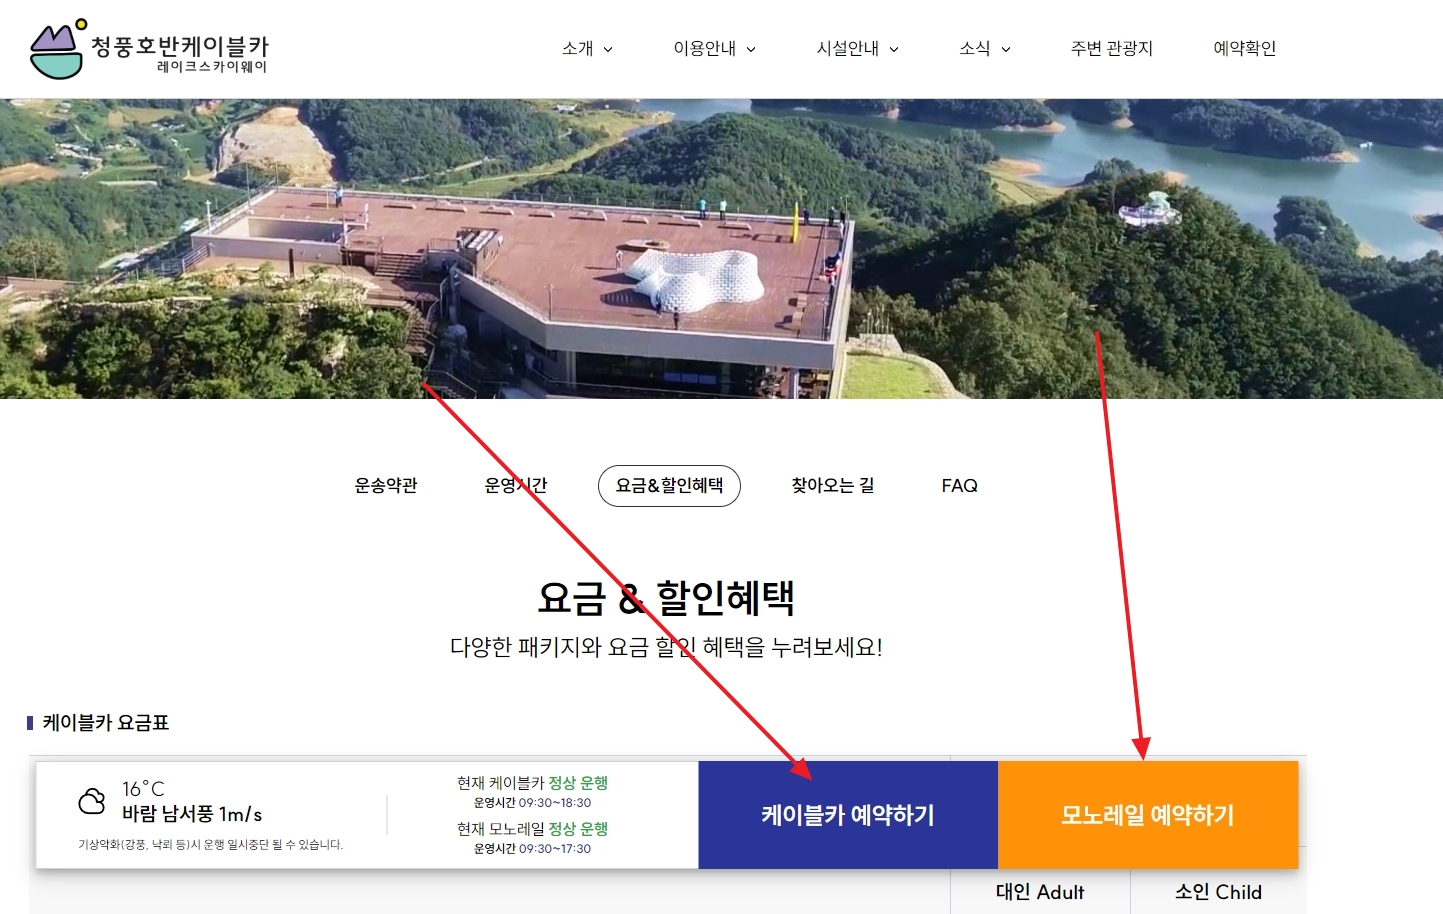Open the 주변 관광지 menu item
1443x914 pixels.
1111,48
